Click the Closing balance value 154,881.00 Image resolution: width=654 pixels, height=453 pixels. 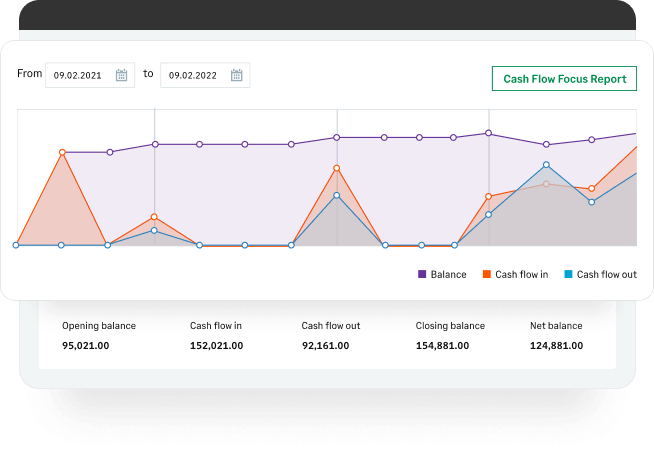[443, 345]
